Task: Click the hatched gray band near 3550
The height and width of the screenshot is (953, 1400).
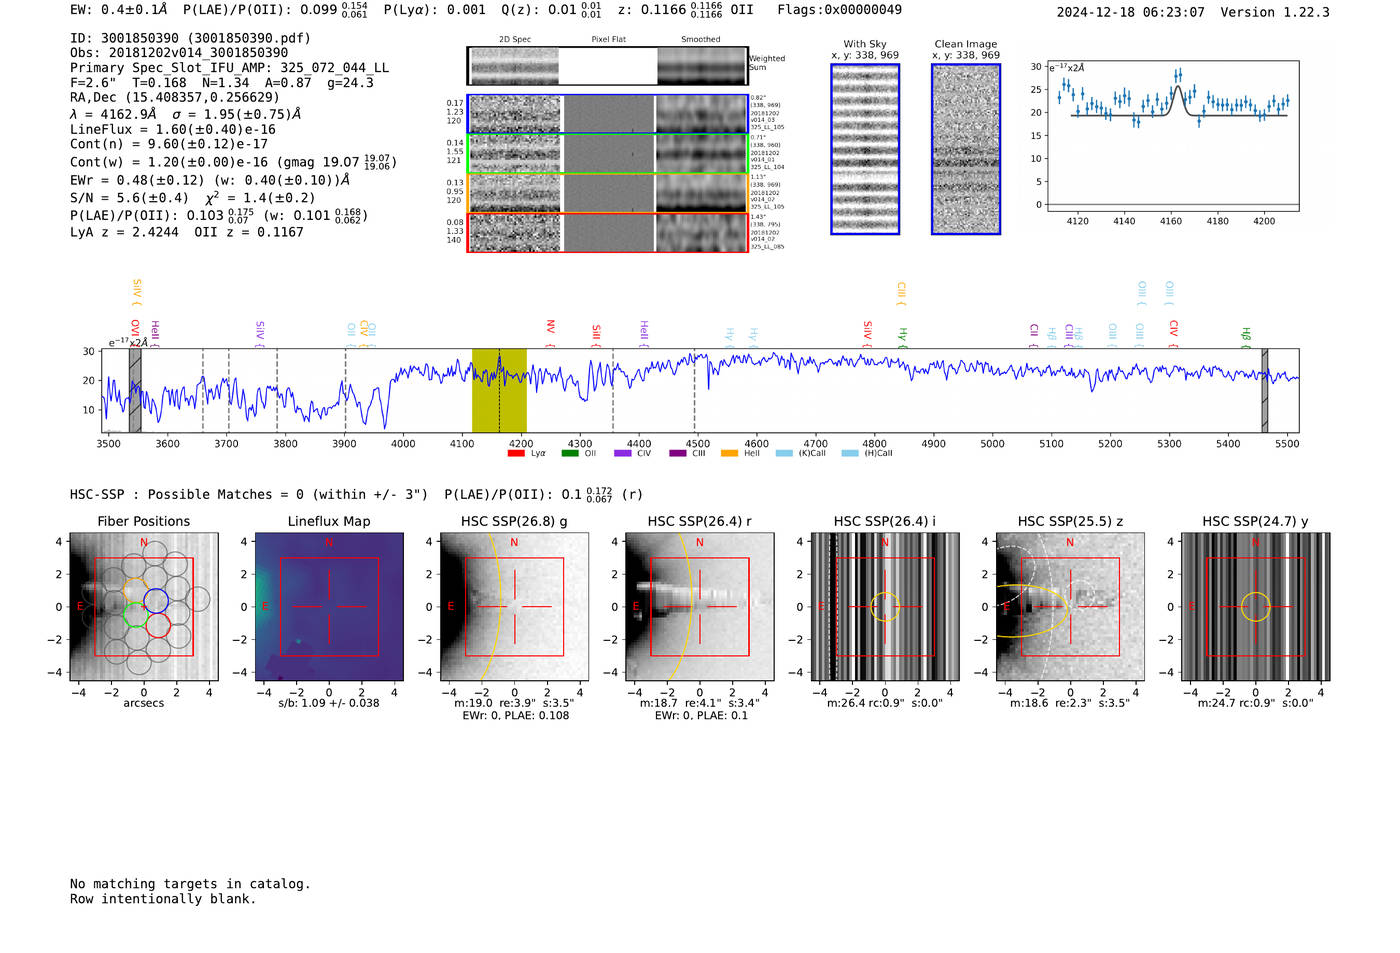Action: coord(135,390)
